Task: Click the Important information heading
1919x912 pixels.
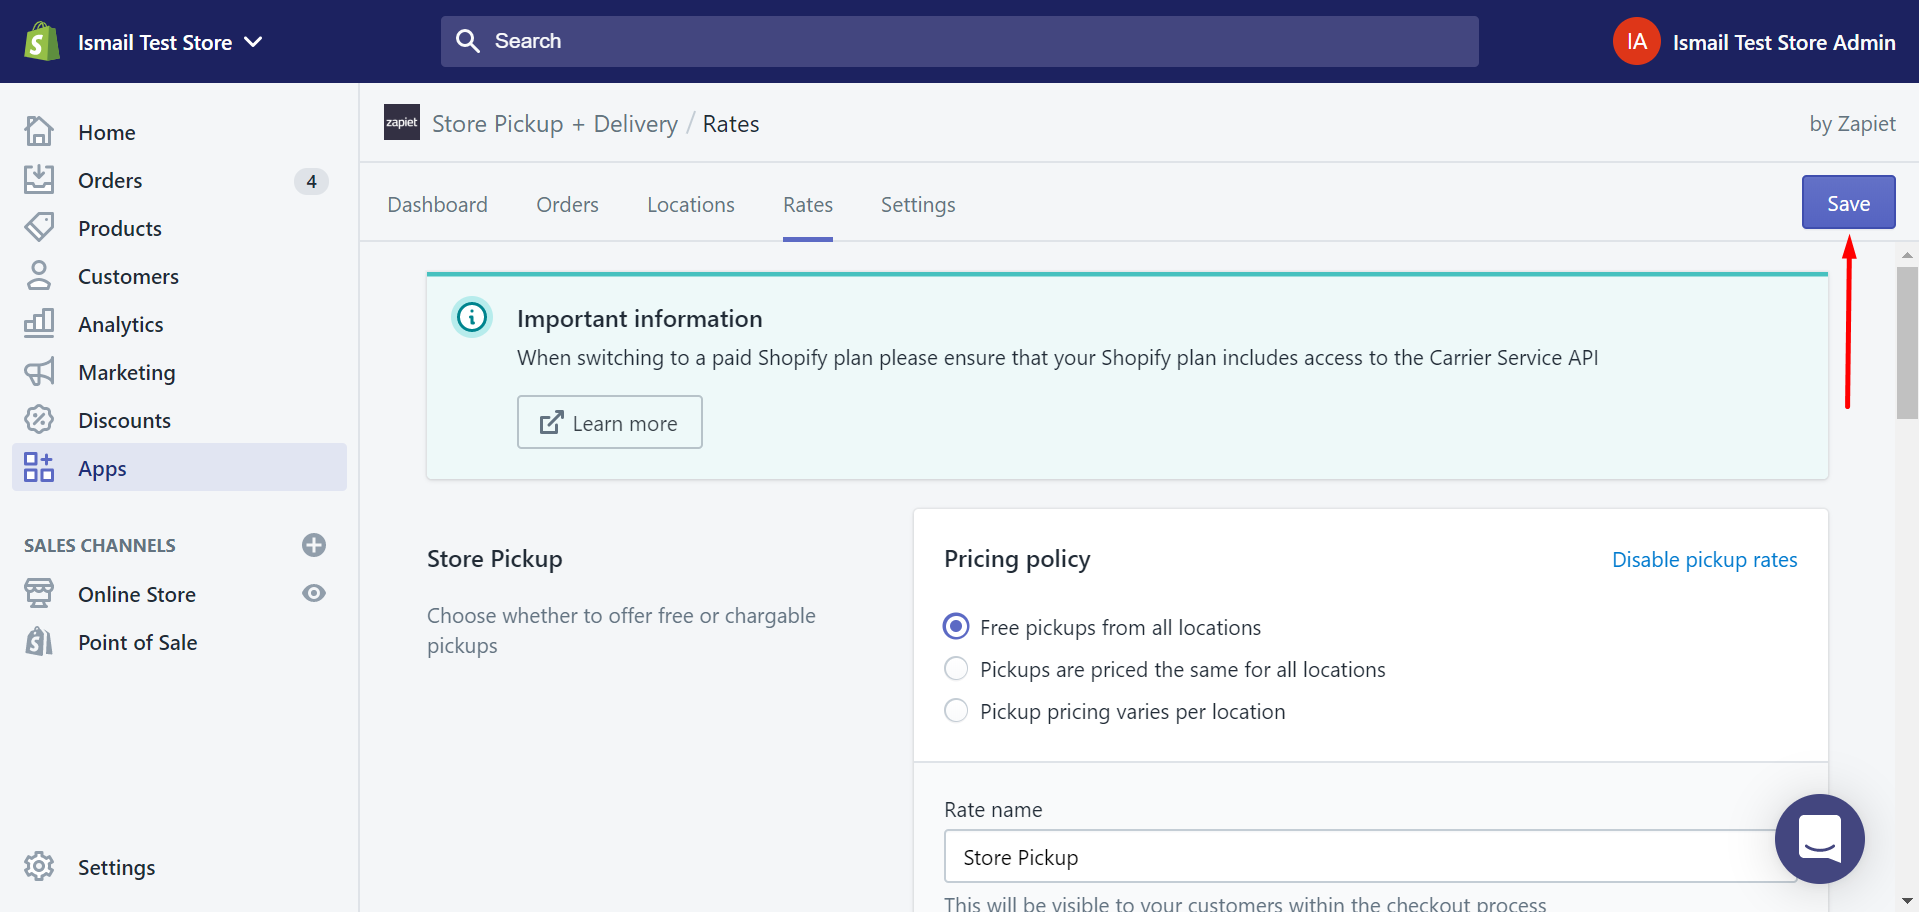Action: [x=639, y=318]
